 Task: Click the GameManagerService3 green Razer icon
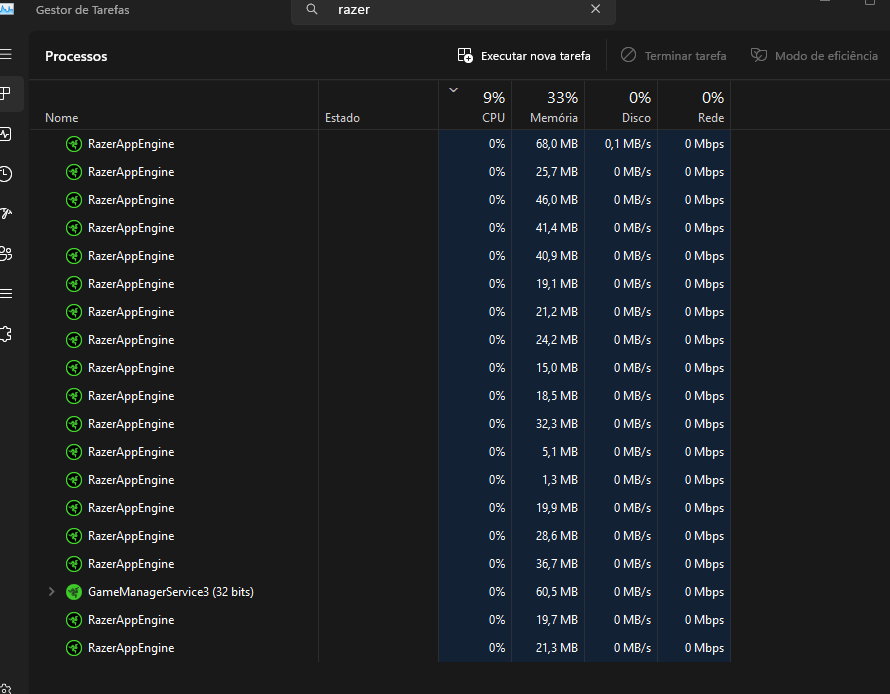coord(74,592)
